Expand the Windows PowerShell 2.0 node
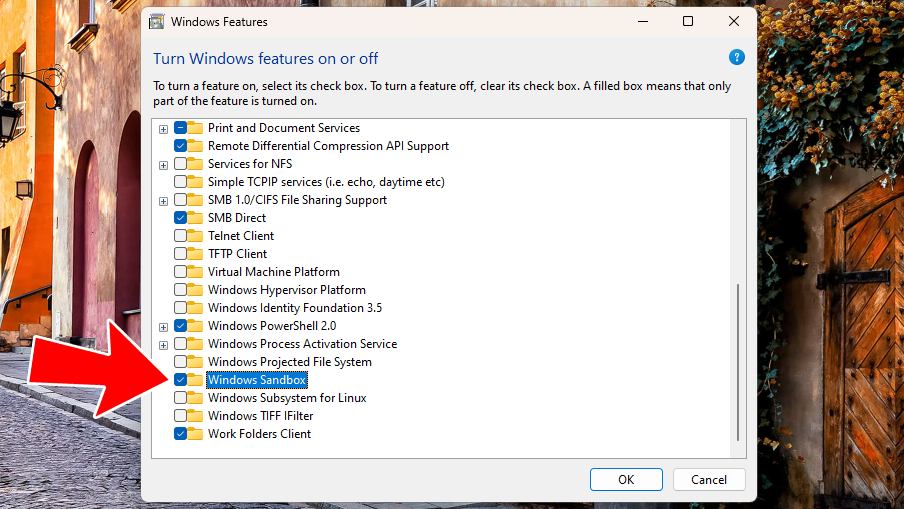904x509 pixels. [164, 327]
